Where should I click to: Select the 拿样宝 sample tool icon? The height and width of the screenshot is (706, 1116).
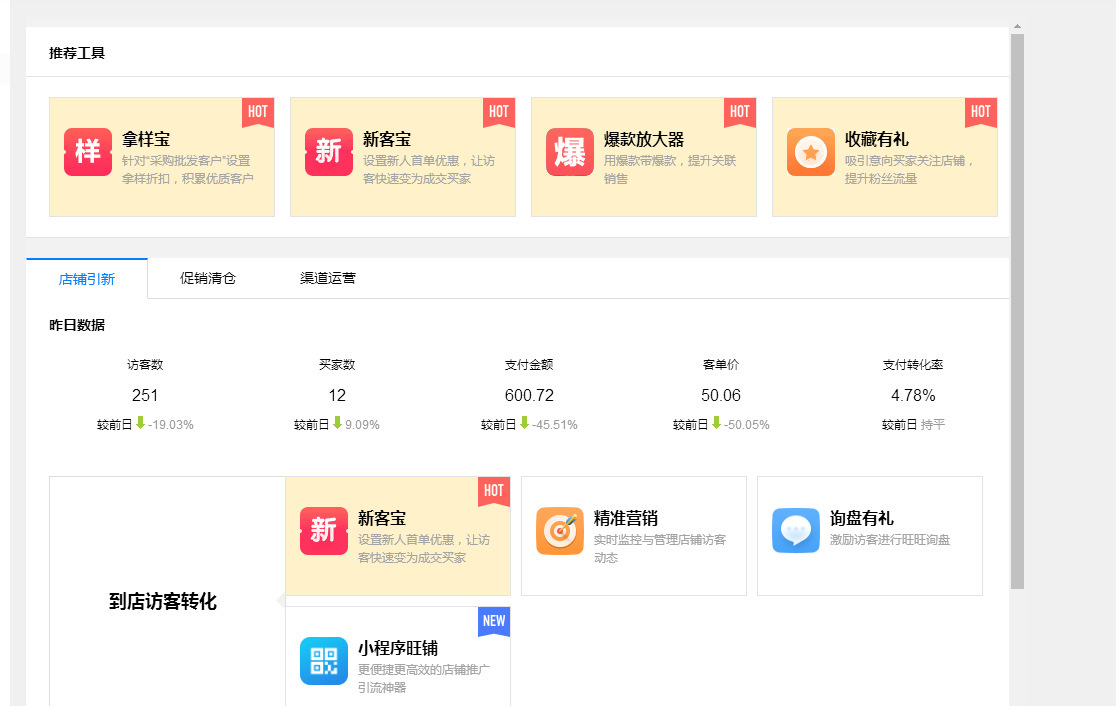[x=88, y=153]
